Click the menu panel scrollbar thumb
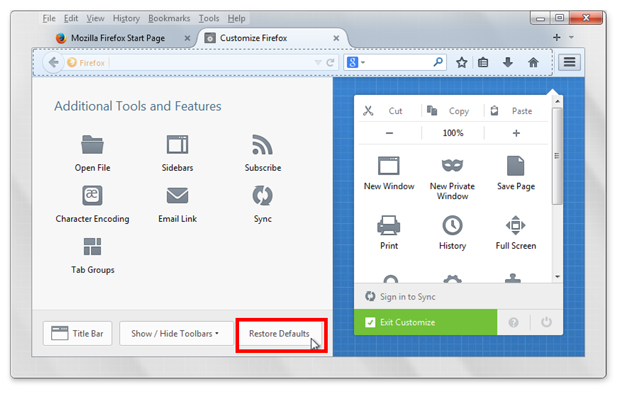The image size is (620, 397). click(557, 156)
